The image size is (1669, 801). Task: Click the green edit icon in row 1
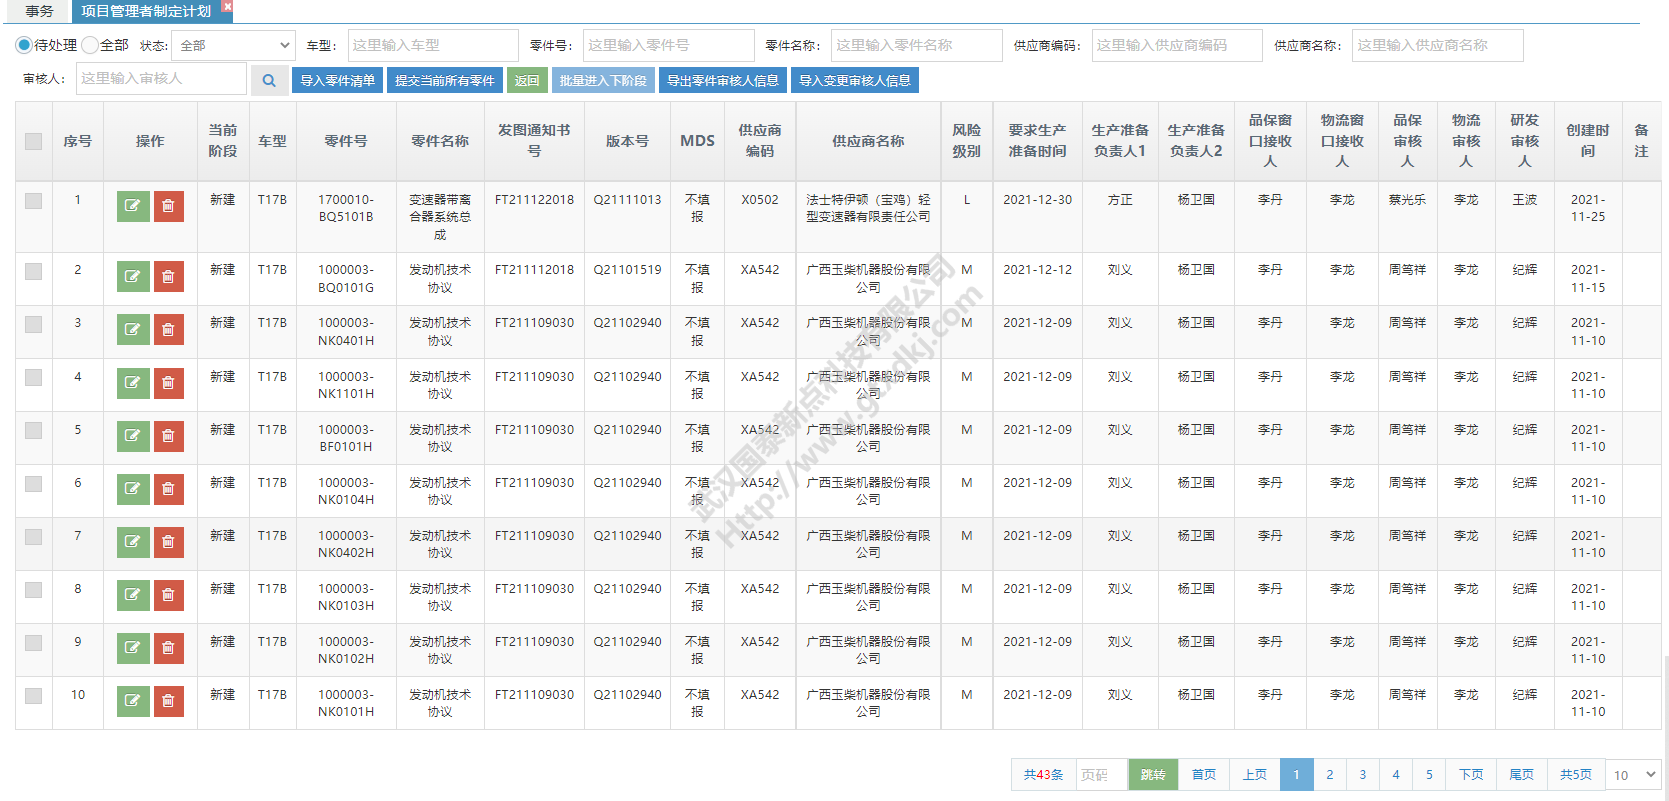[132, 206]
